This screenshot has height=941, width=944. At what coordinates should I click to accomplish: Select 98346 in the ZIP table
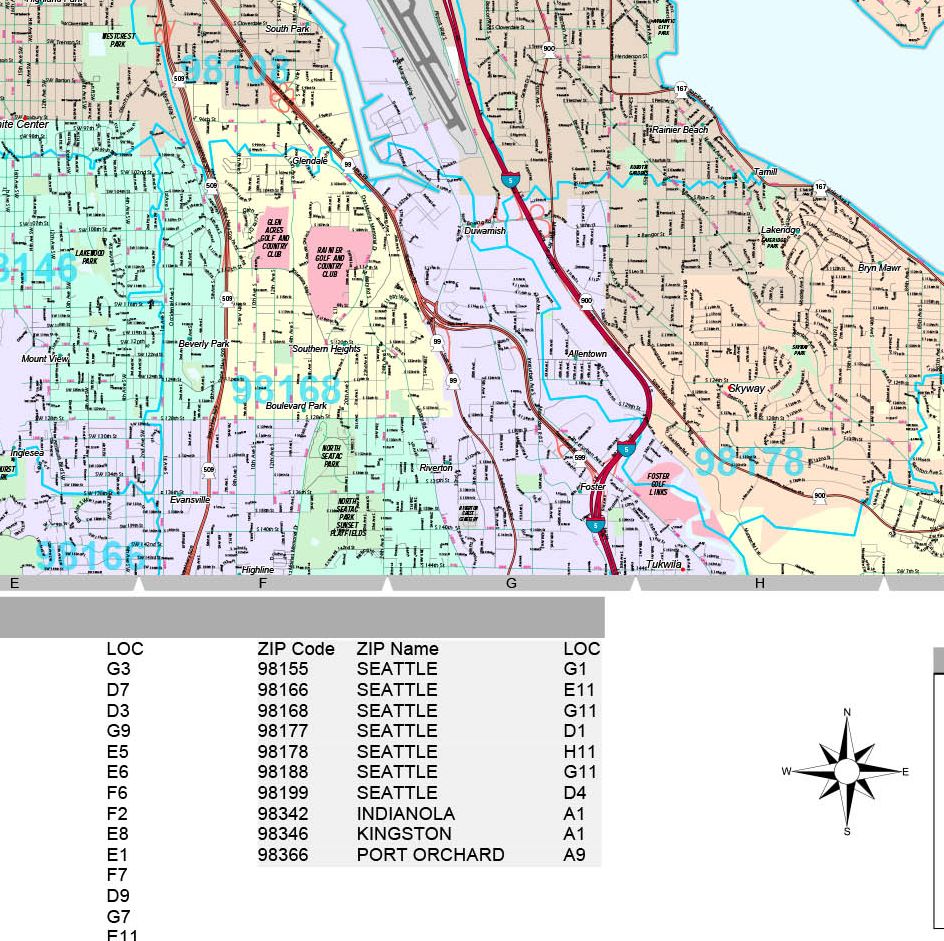283,834
